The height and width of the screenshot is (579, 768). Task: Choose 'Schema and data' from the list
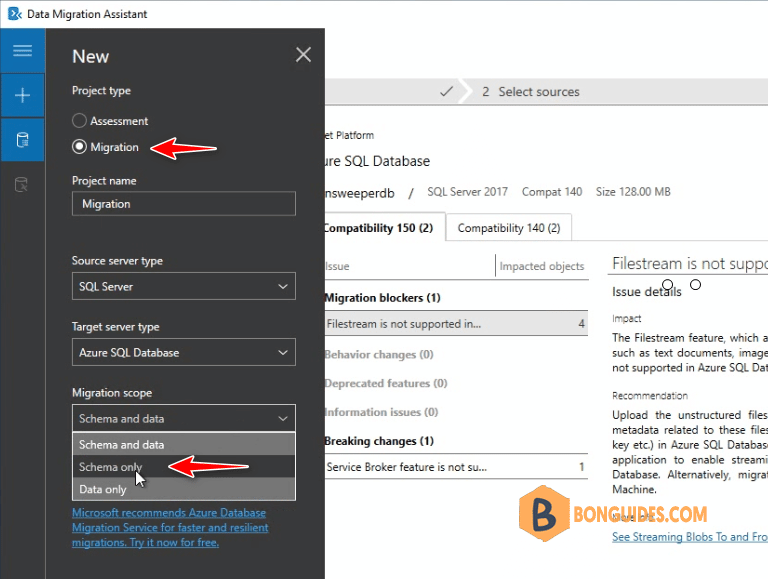(x=184, y=444)
